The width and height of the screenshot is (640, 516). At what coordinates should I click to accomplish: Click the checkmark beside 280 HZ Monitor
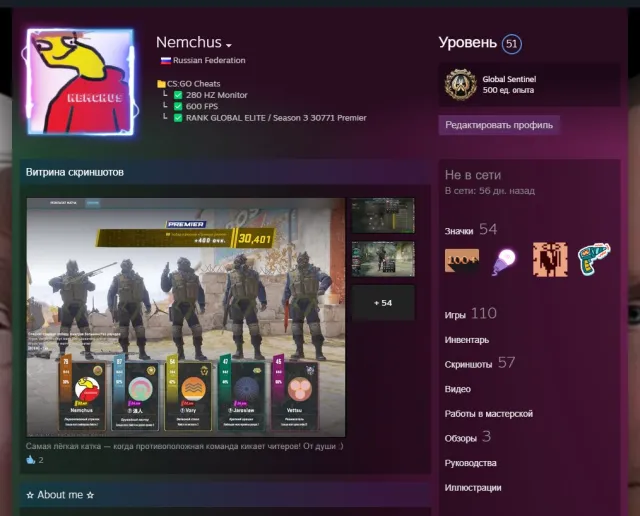point(178,95)
